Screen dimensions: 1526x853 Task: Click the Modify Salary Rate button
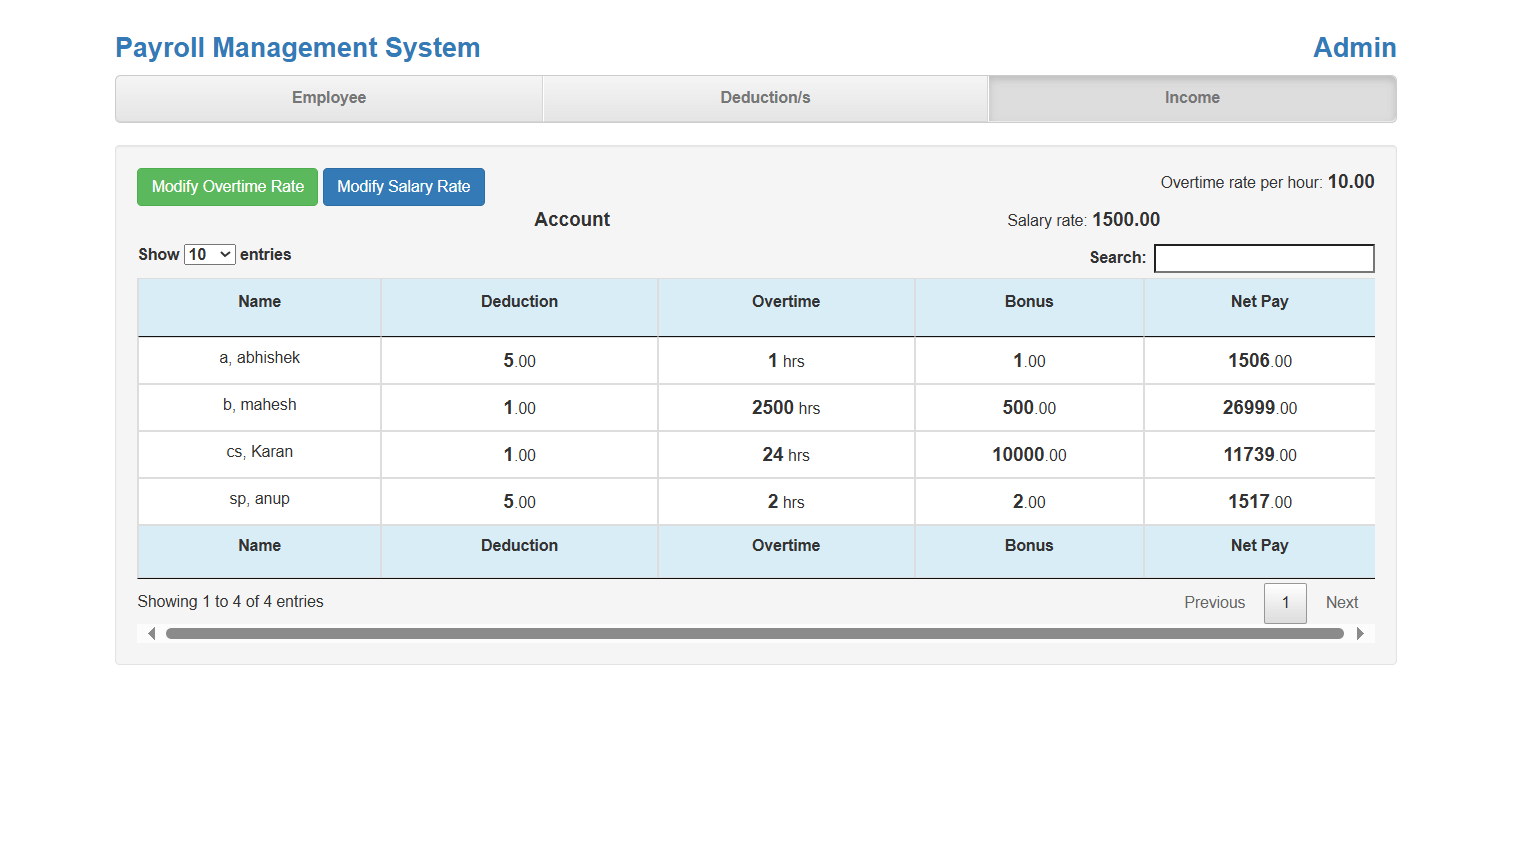pyautogui.click(x=404, y=187)
